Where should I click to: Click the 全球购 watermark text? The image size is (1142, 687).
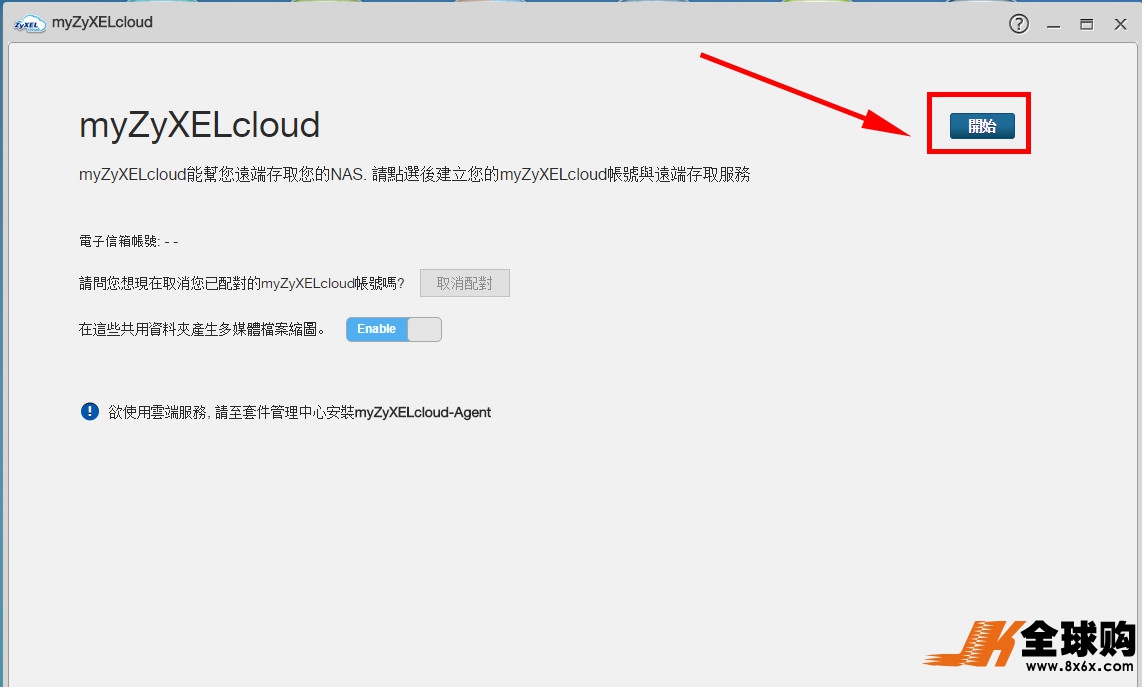pyautogui.click(x=1077, y=638)
